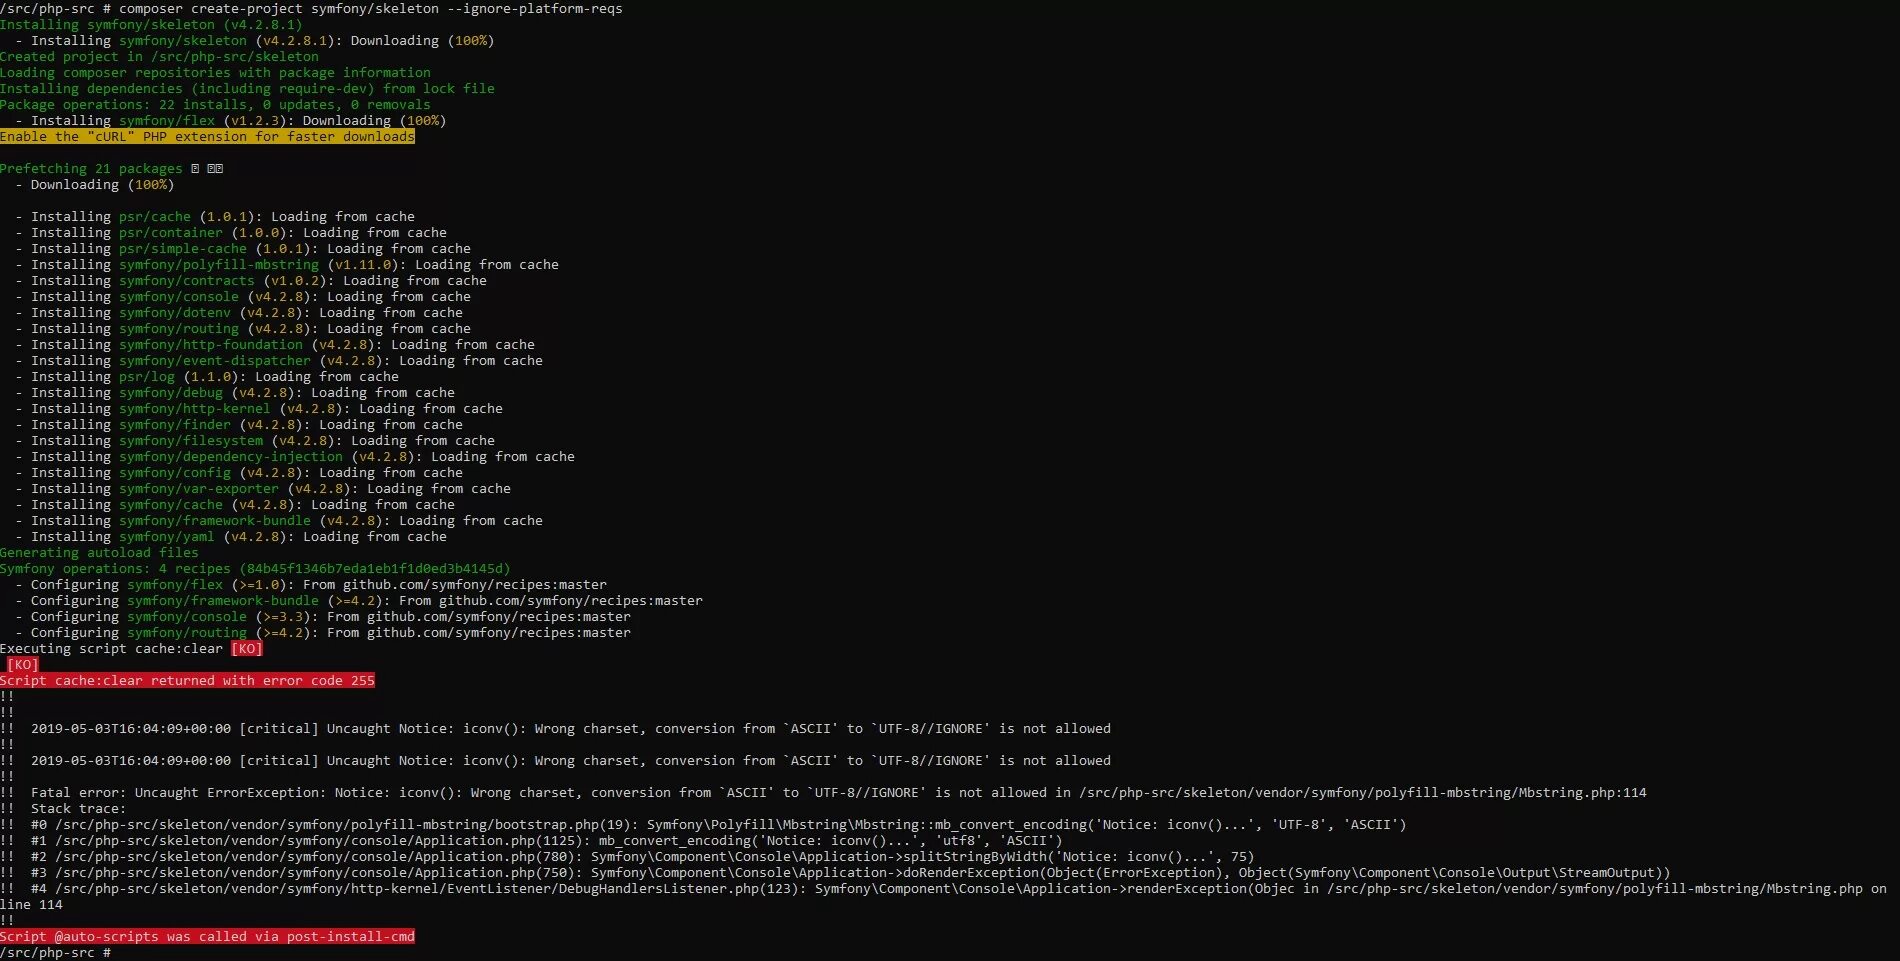Click 'Prefetching 21 packages' line
The height and width of the screenshot is (961, 1900).
pos(111,168)
